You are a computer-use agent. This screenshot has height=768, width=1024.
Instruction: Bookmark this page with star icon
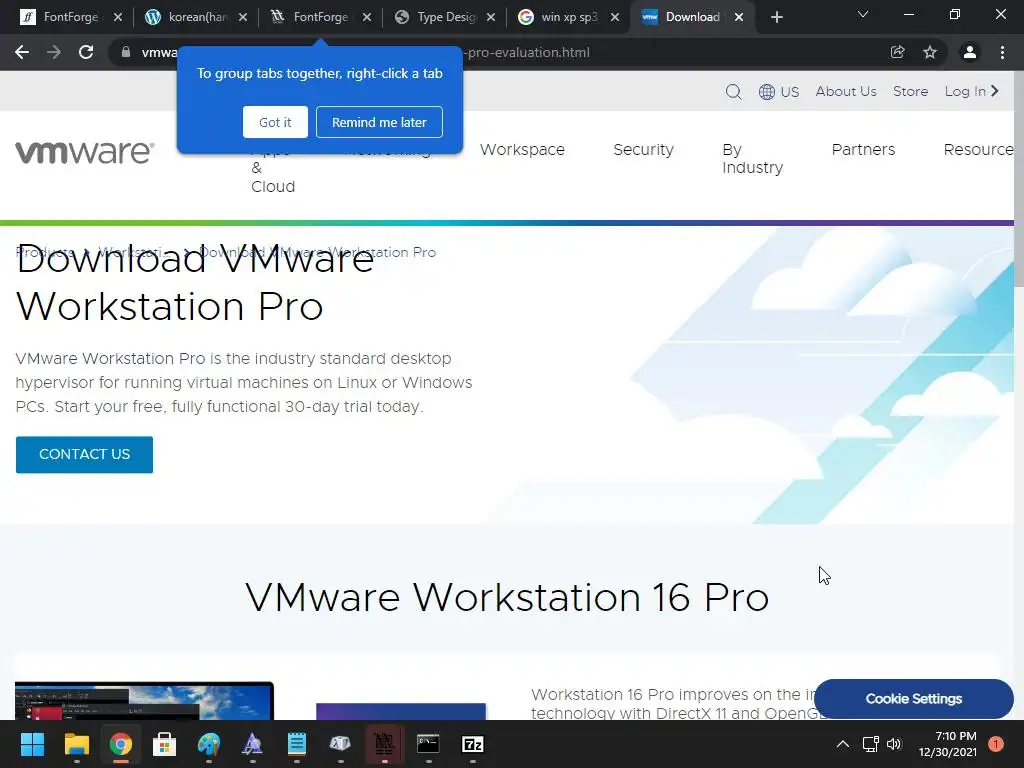[930, 52]
